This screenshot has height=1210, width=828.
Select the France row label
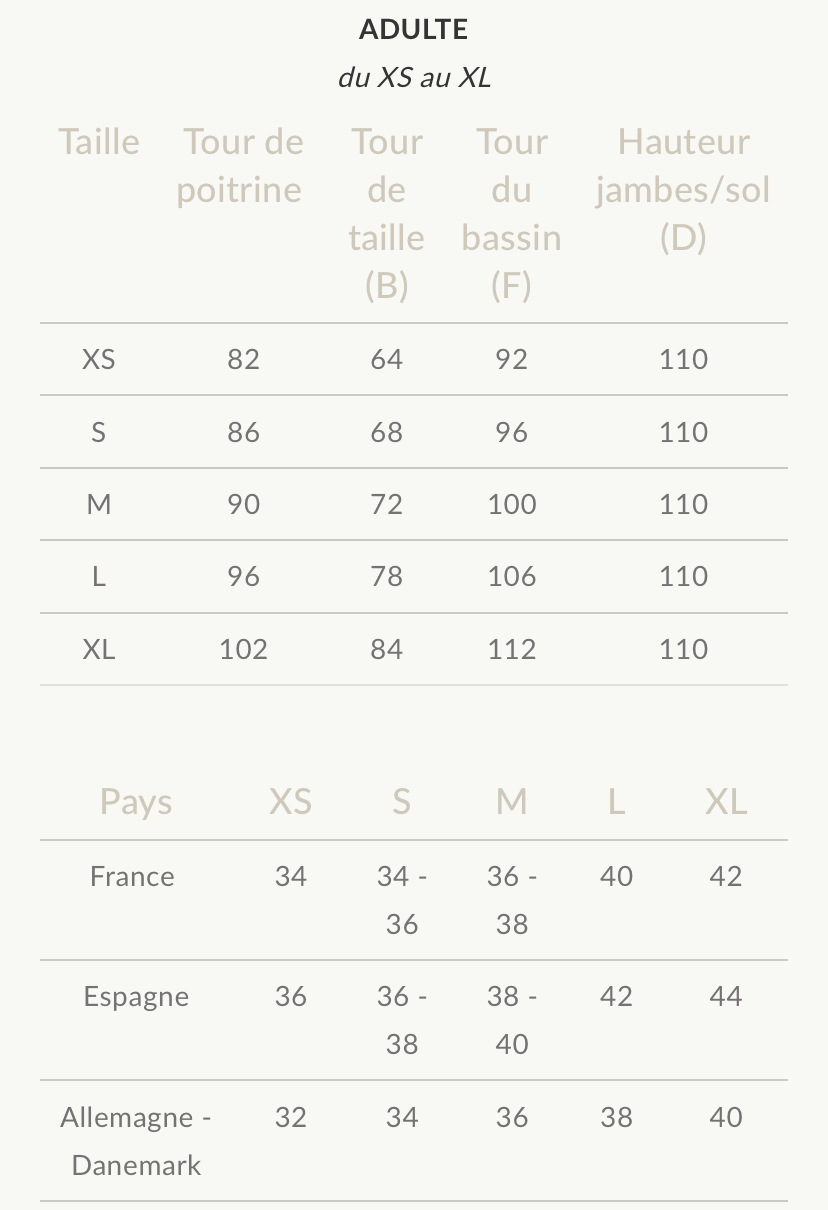pyautogui.click(x=132, y=877)
